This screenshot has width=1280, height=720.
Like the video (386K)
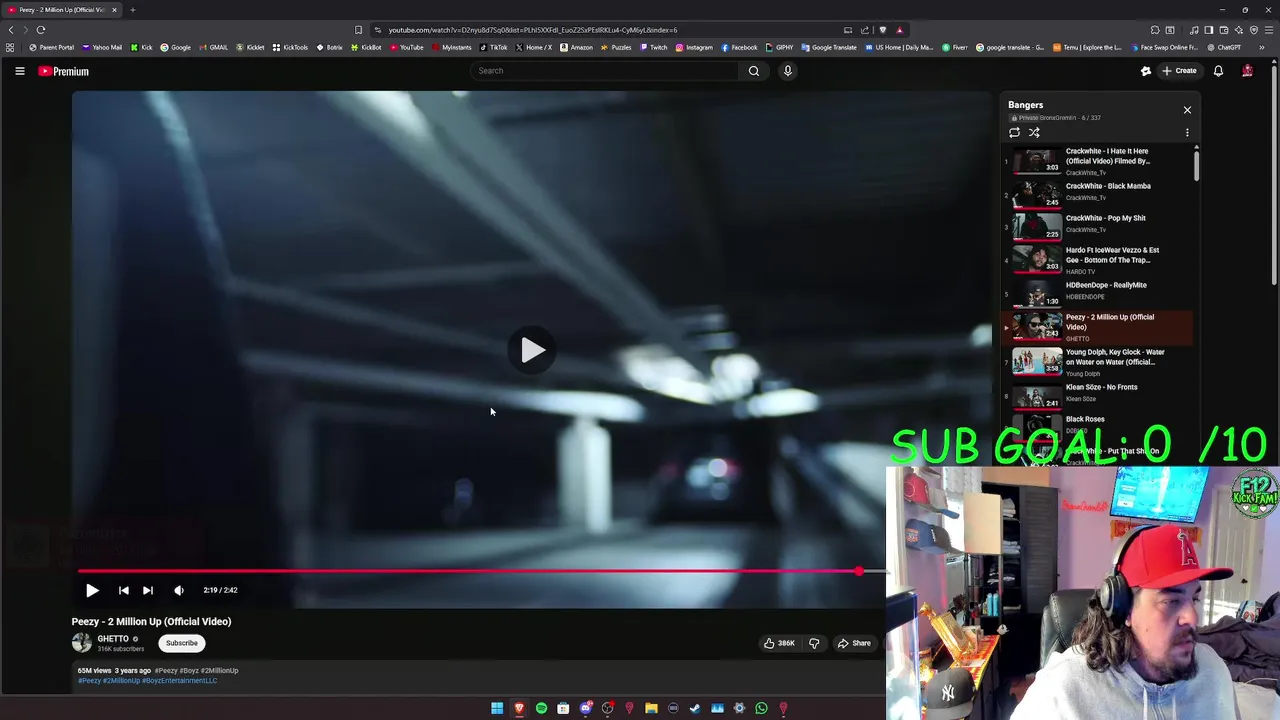point(779,643)
